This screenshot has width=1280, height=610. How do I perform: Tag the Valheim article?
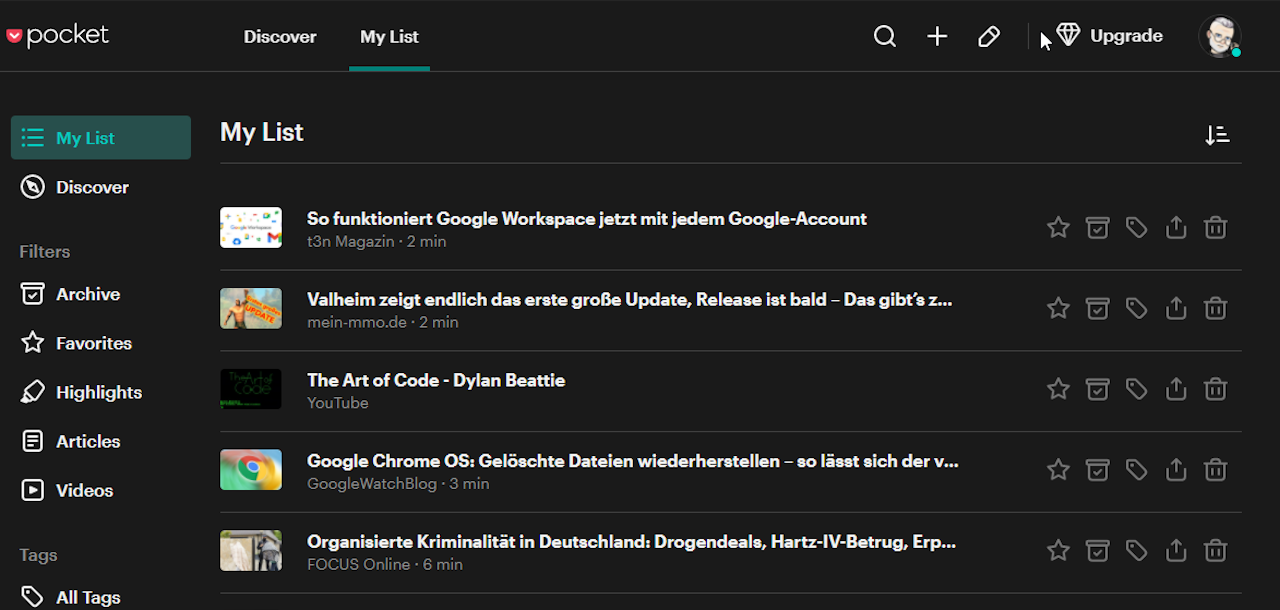1137,308
